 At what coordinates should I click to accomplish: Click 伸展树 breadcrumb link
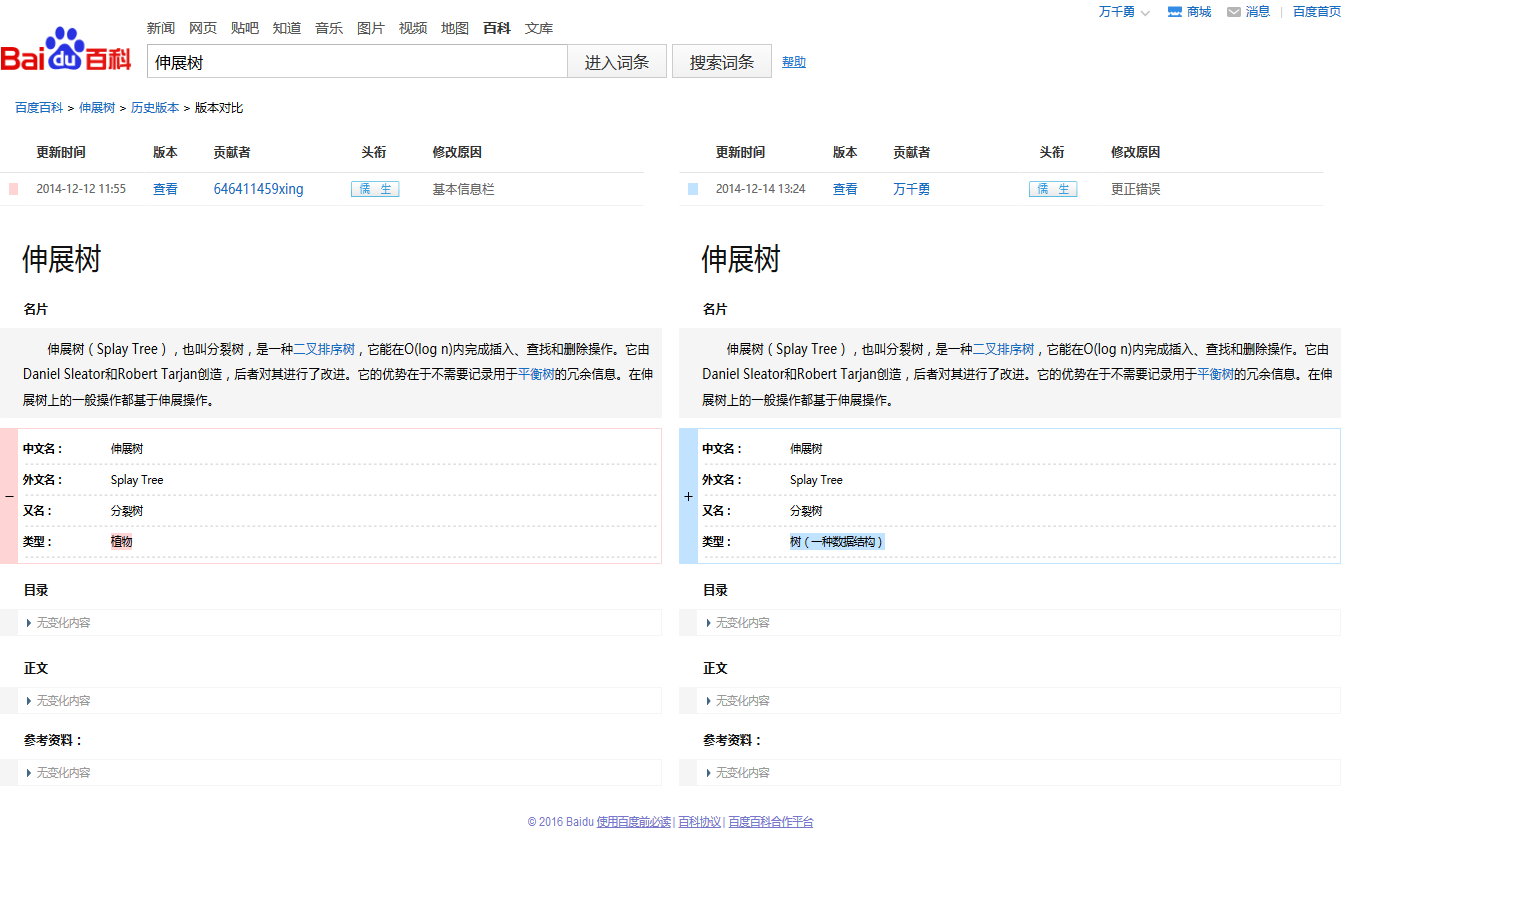click(97, 108)
